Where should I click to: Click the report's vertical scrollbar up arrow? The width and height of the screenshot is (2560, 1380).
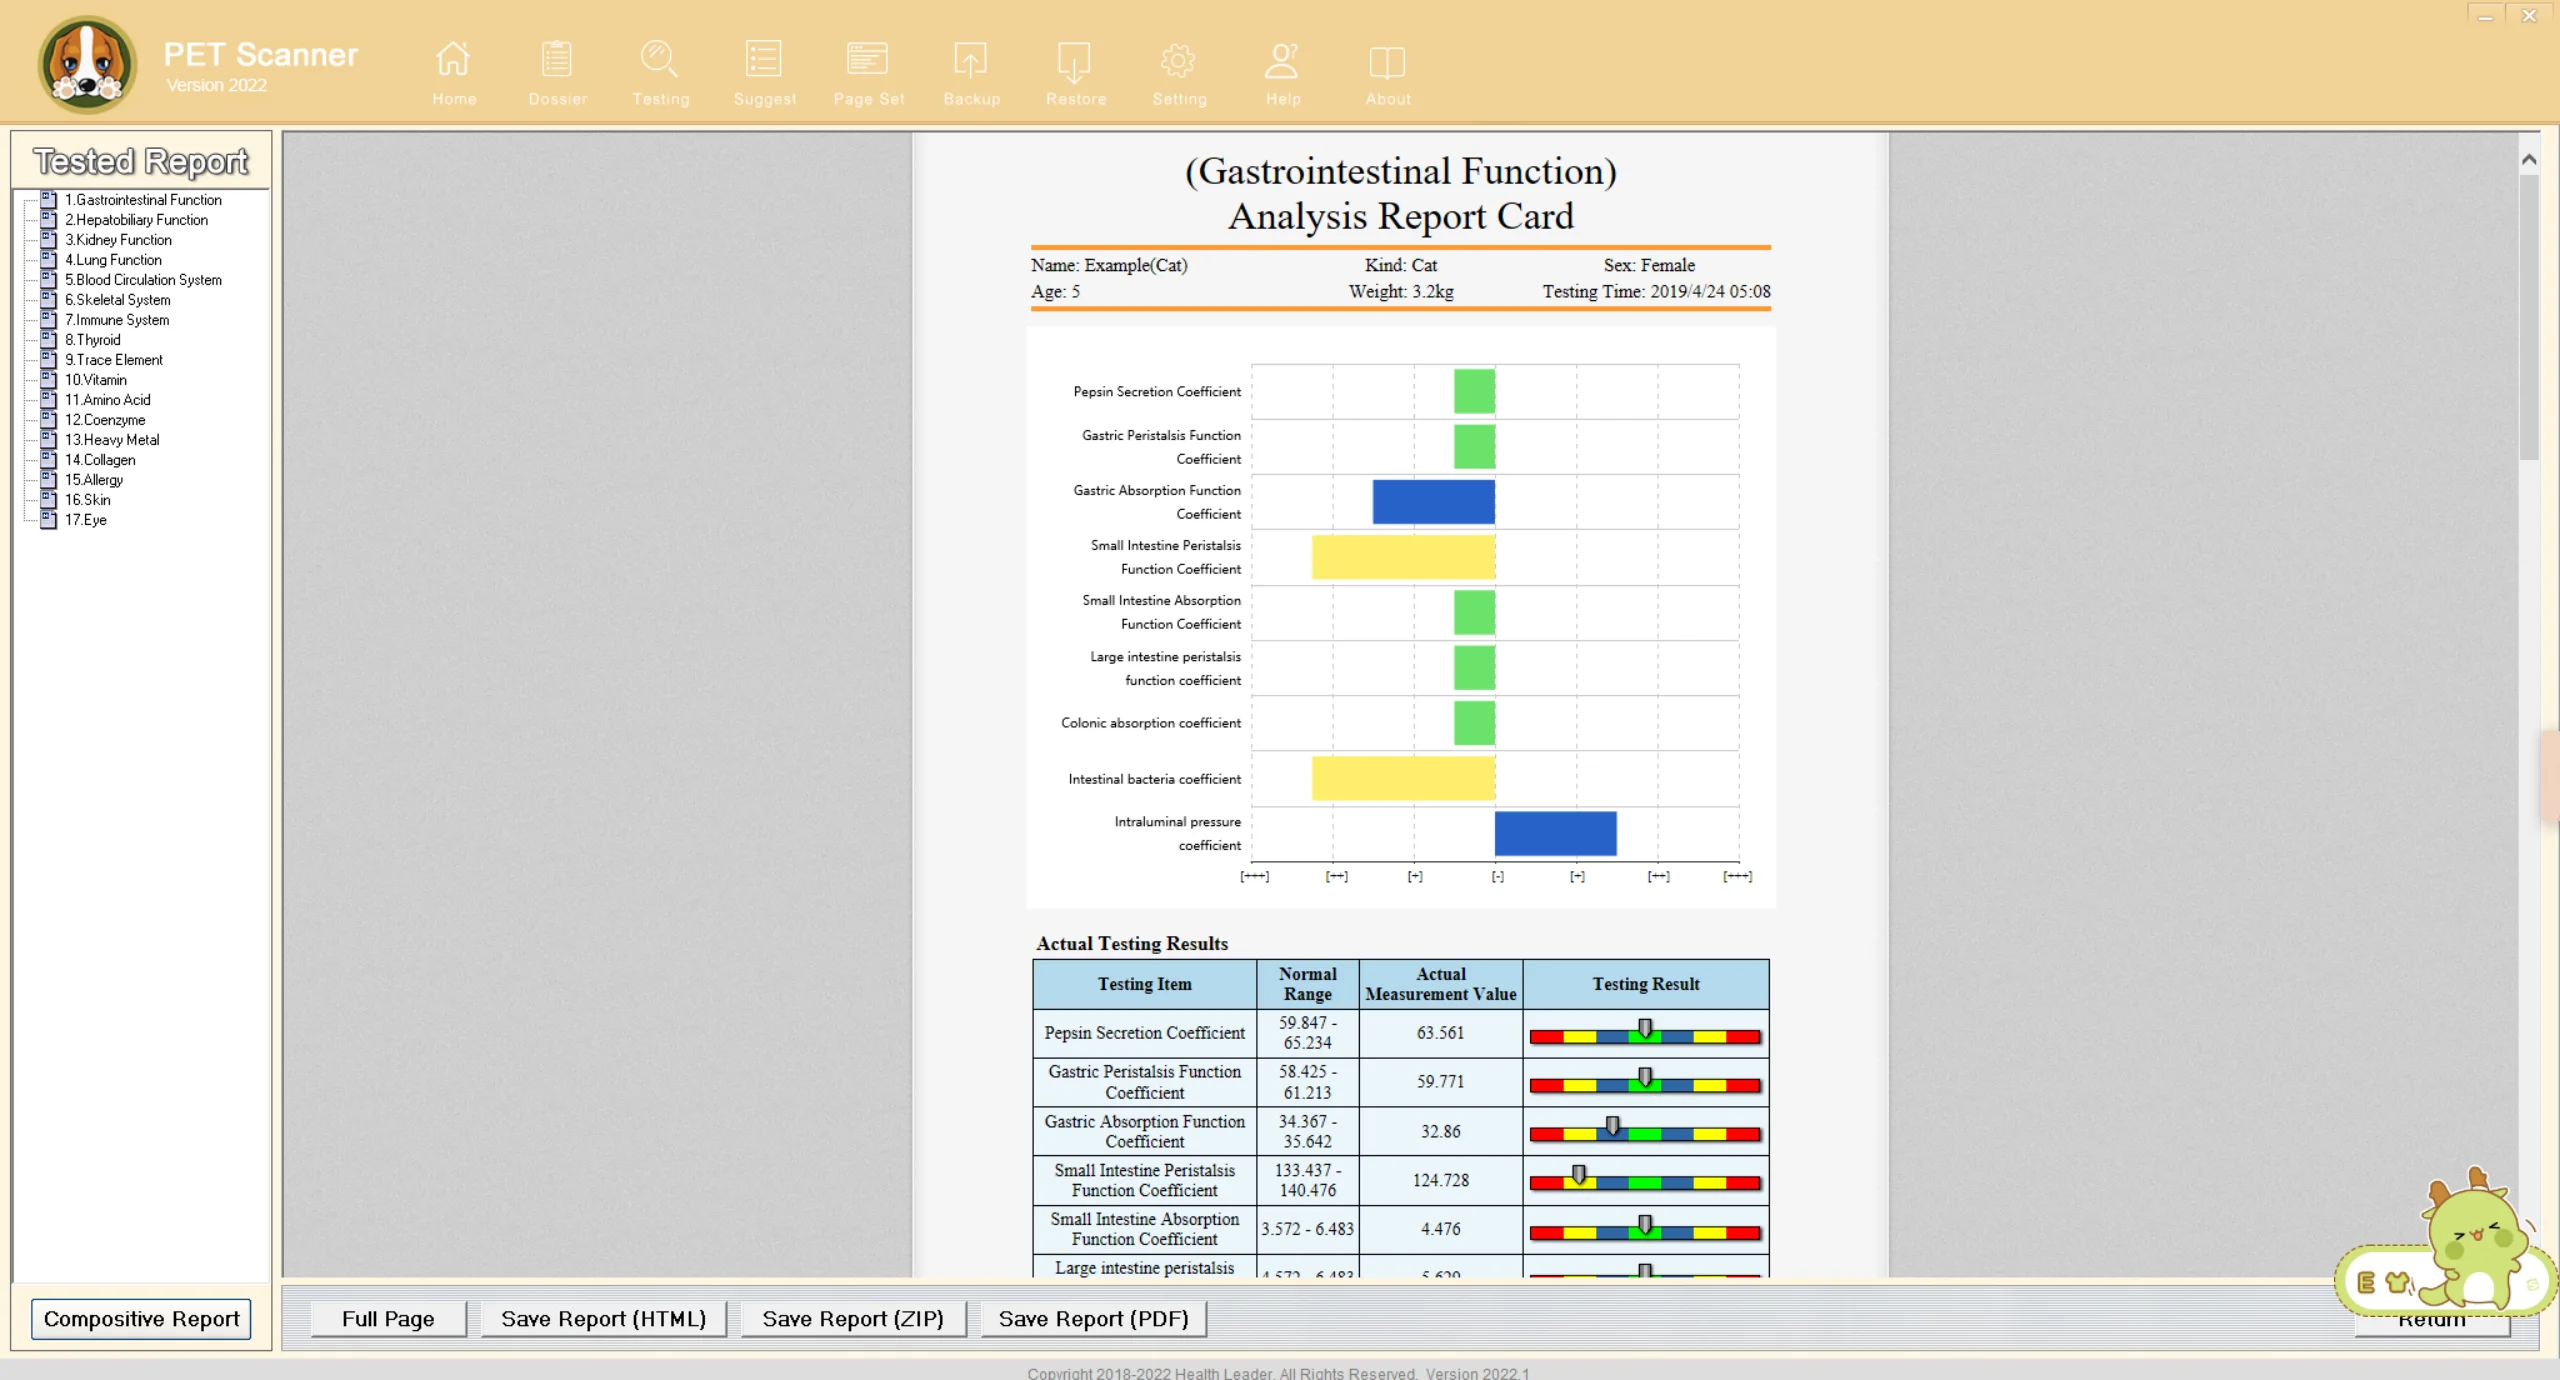tap(2529, 160)
